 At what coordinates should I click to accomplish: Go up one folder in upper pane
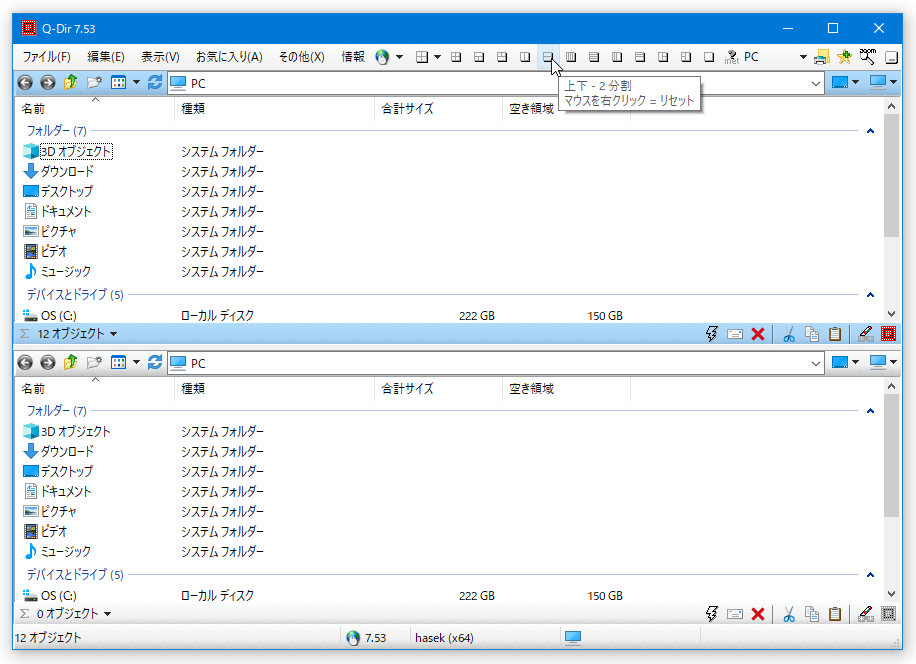71,82
